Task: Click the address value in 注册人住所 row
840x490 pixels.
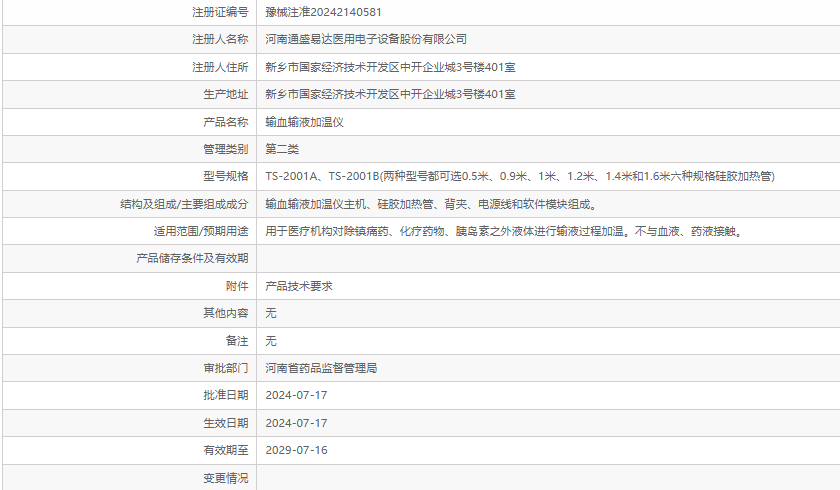Action: point(390,67)
